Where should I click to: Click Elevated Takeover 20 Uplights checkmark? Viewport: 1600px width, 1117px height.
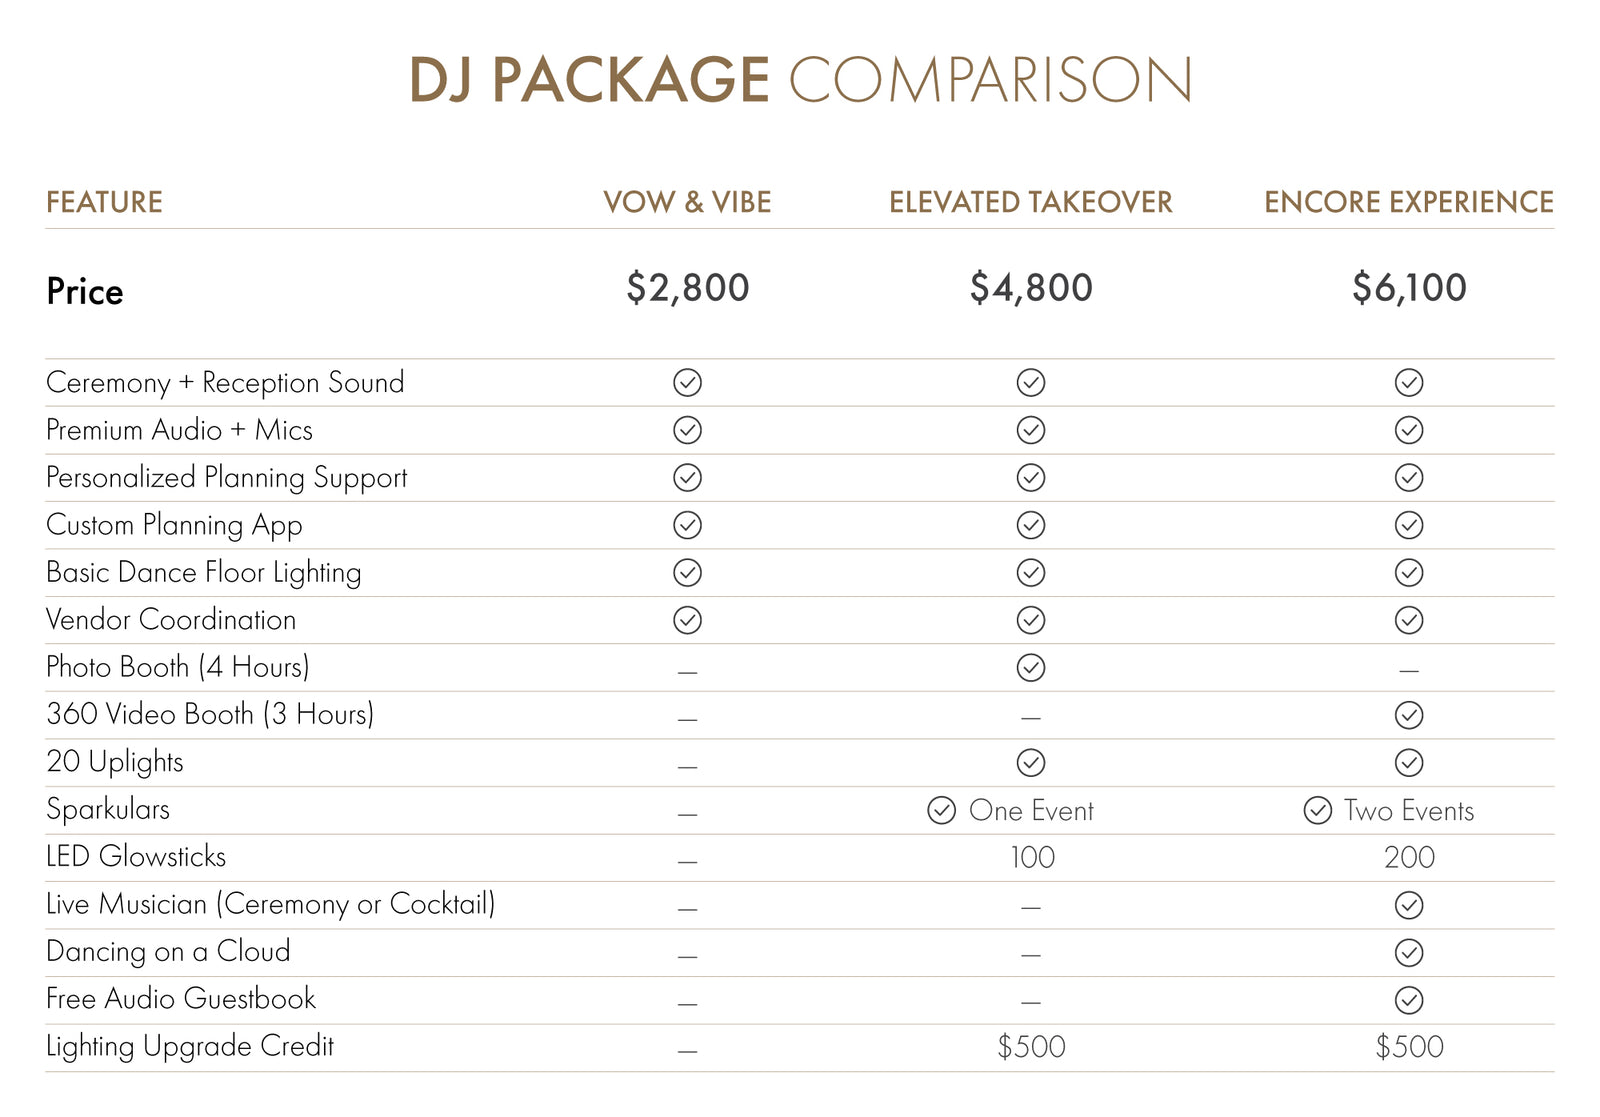tap(1030, 763)
